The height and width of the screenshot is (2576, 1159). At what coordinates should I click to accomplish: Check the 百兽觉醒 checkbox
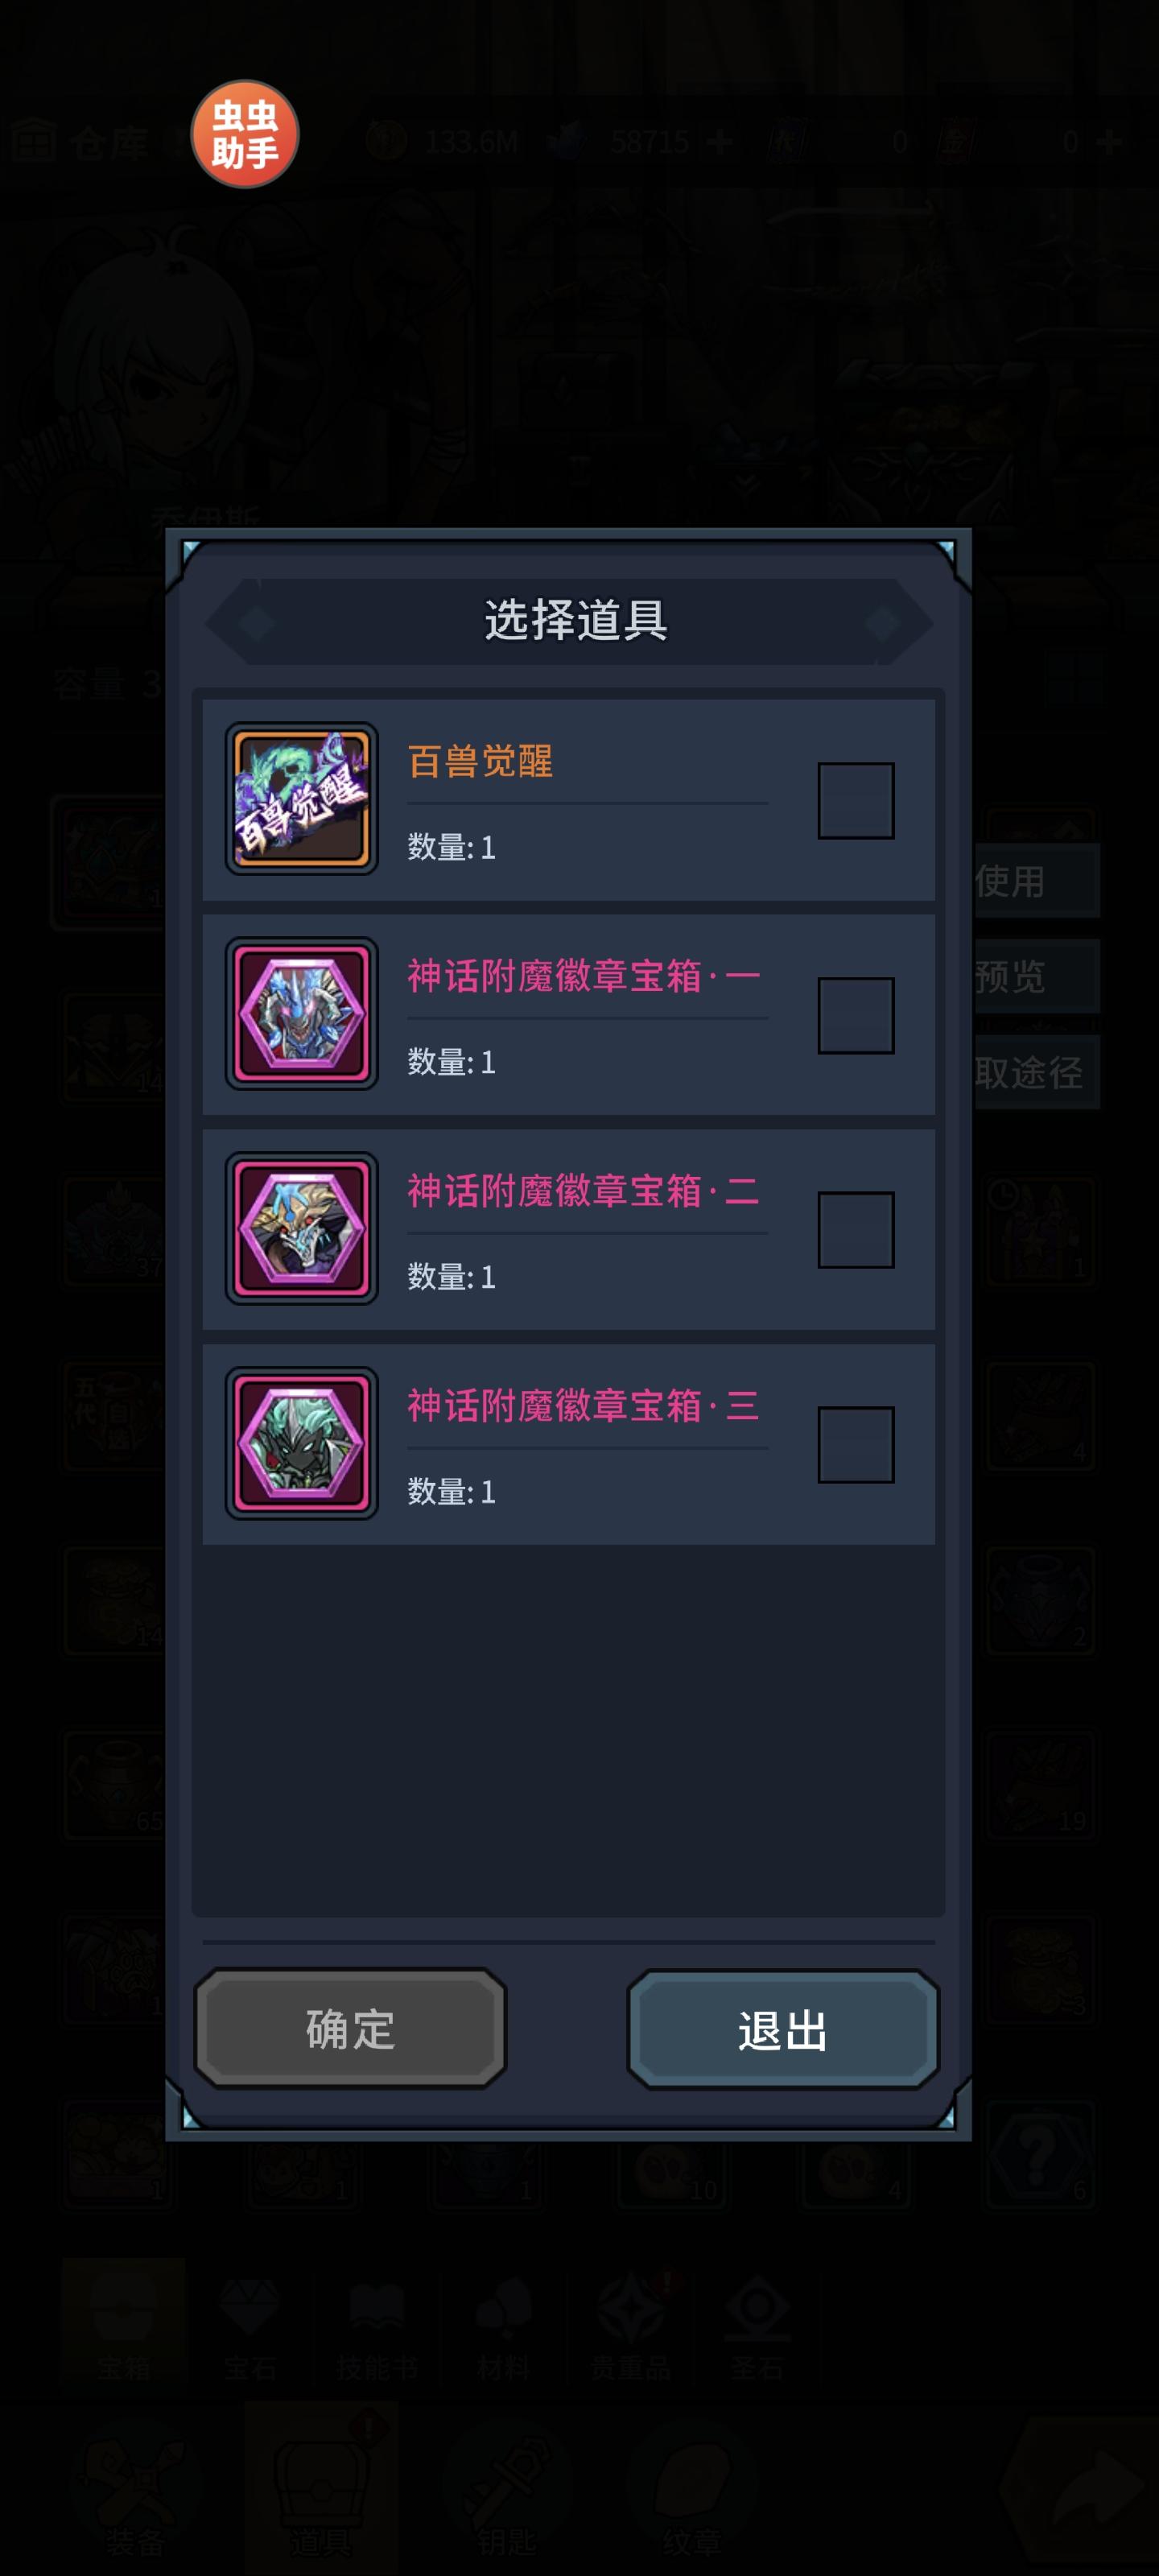pyautogui.click(x=856, y=800)
